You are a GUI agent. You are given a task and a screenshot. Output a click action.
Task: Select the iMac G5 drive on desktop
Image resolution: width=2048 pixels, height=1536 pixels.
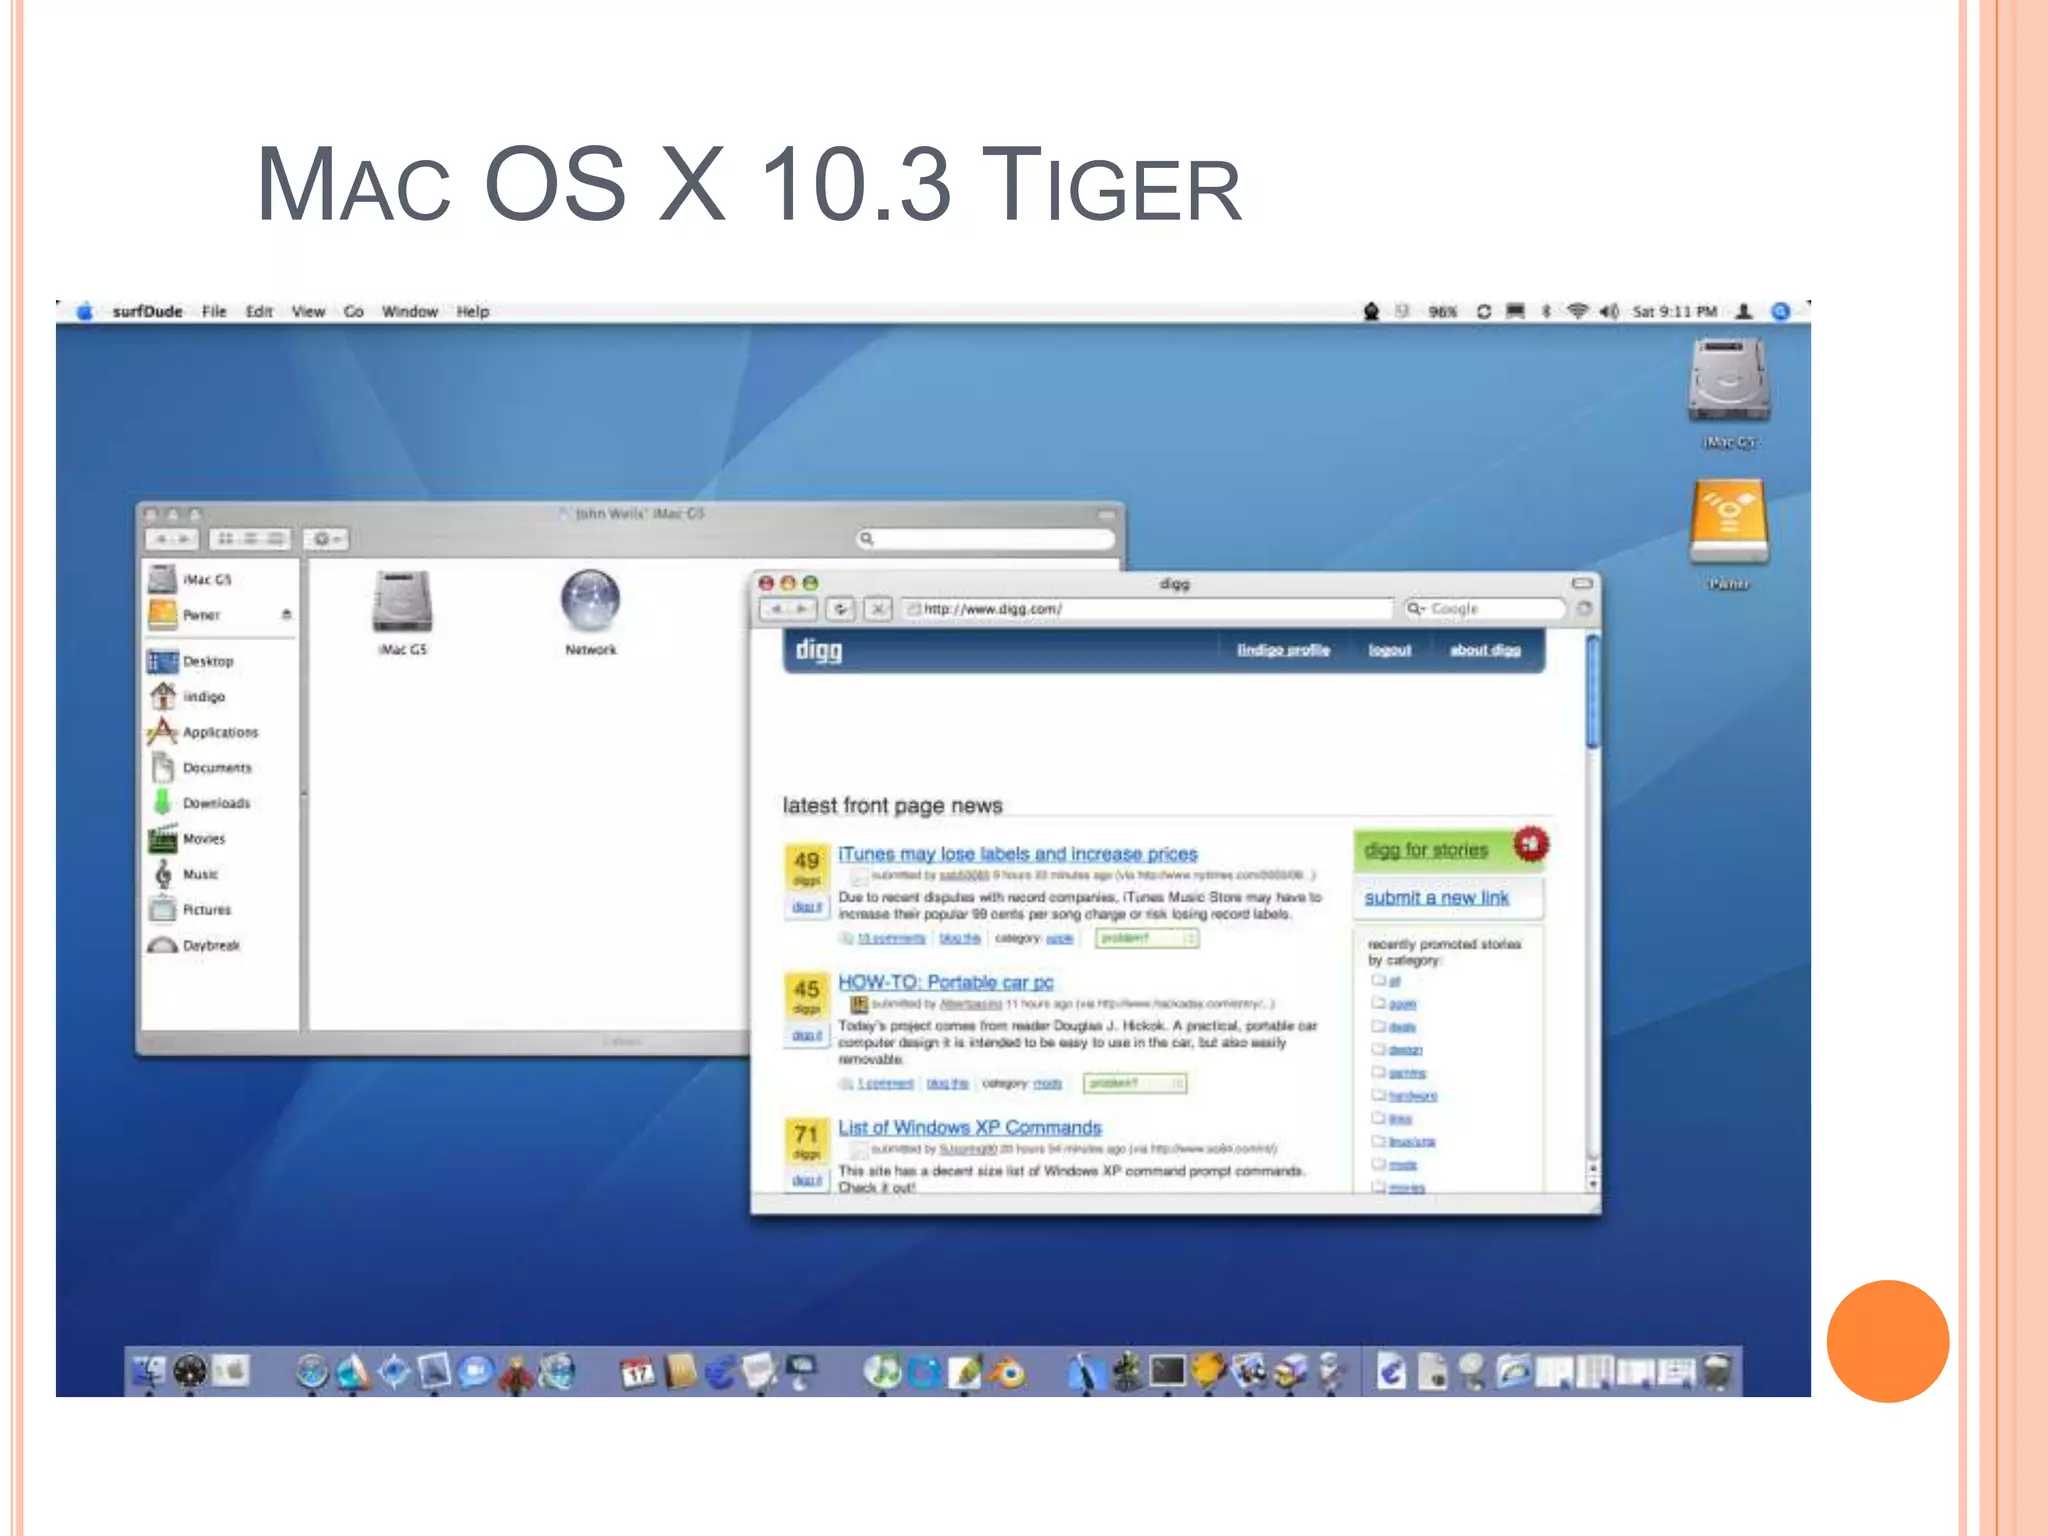pyautogui.click(x=1729, y=393)
